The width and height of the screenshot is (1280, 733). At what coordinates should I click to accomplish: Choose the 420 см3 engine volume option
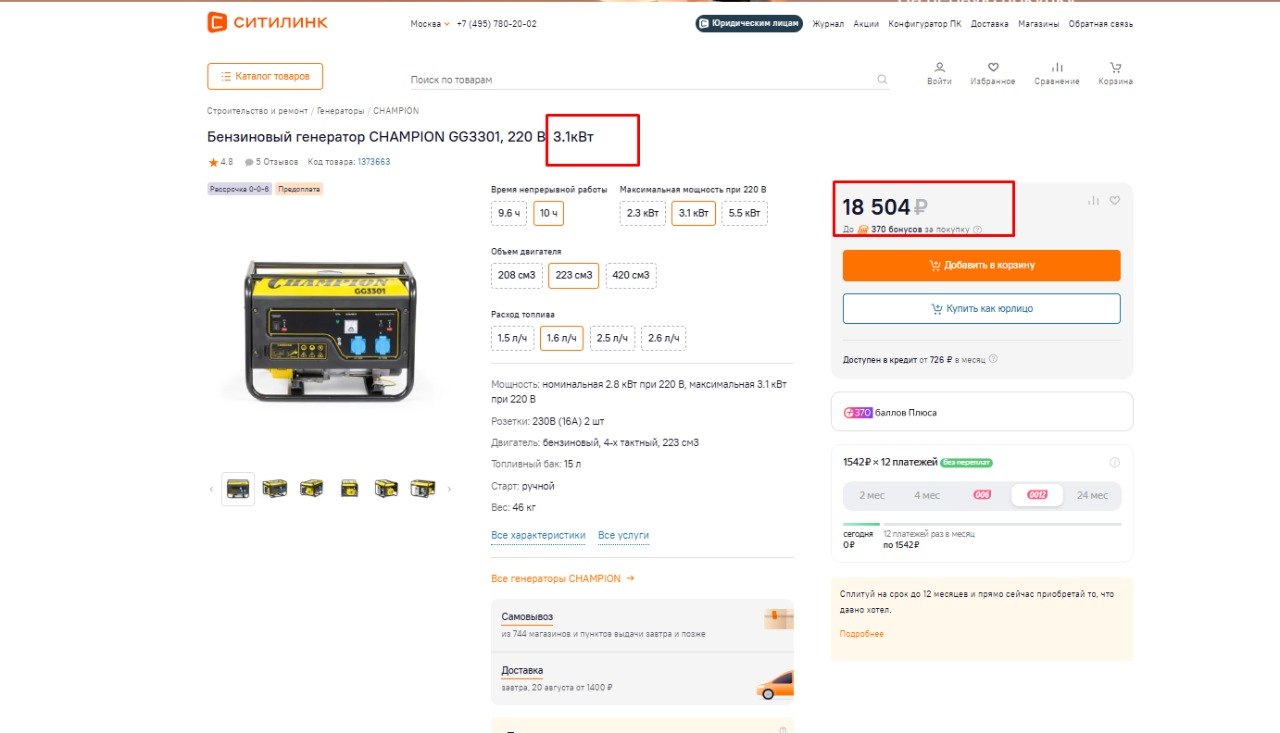(631, 275)
